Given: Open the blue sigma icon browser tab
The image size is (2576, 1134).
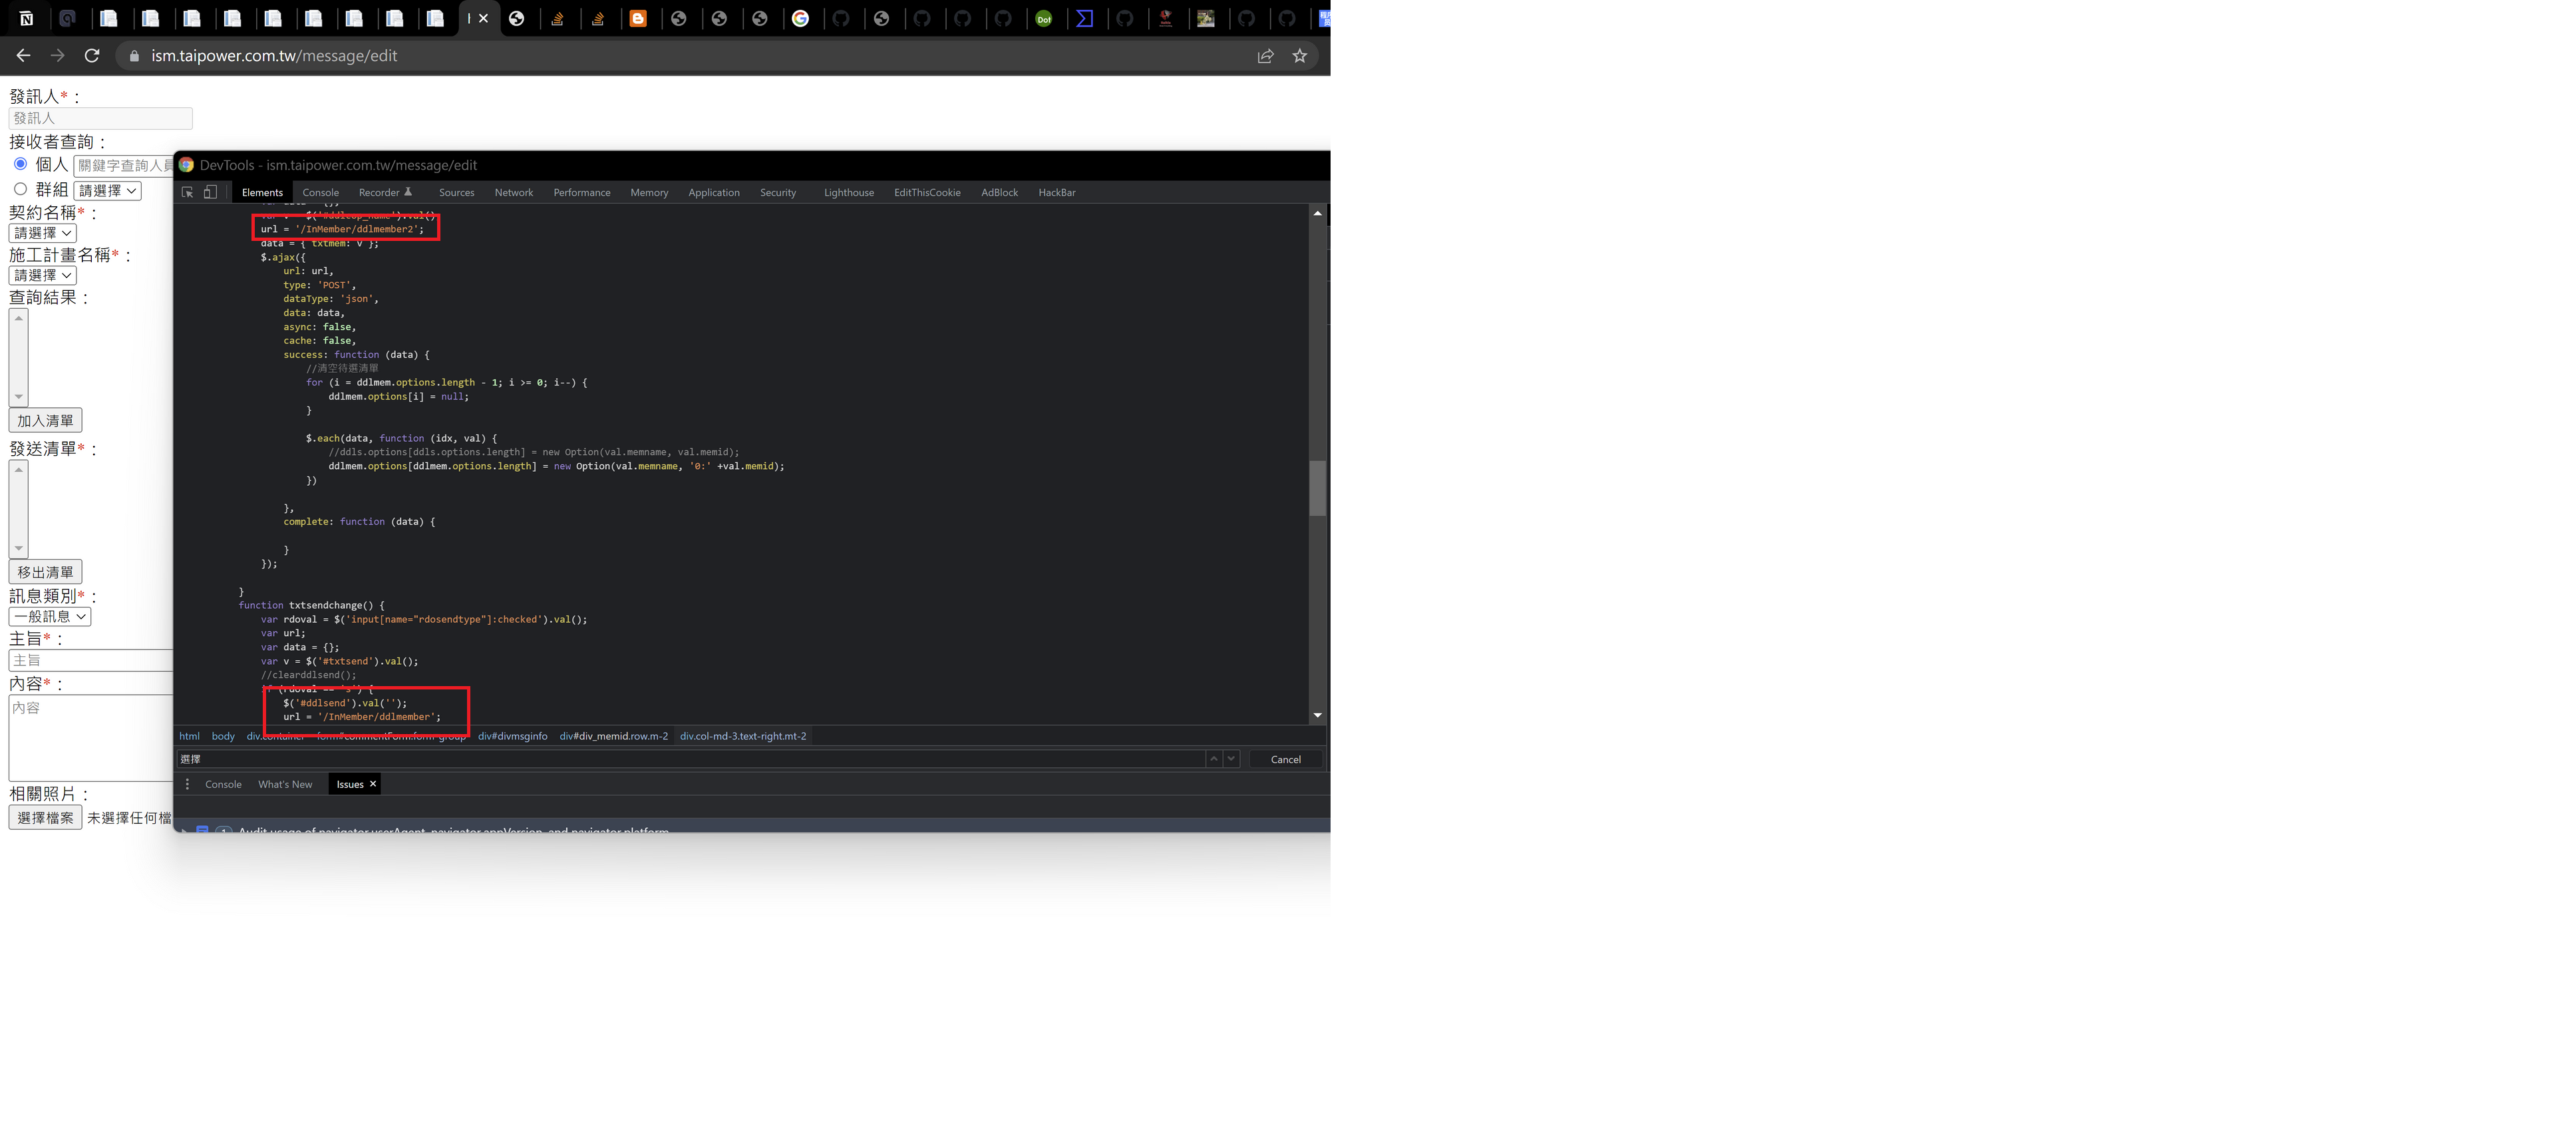Looking at the screenshot, I should (x=1085, y=18).
